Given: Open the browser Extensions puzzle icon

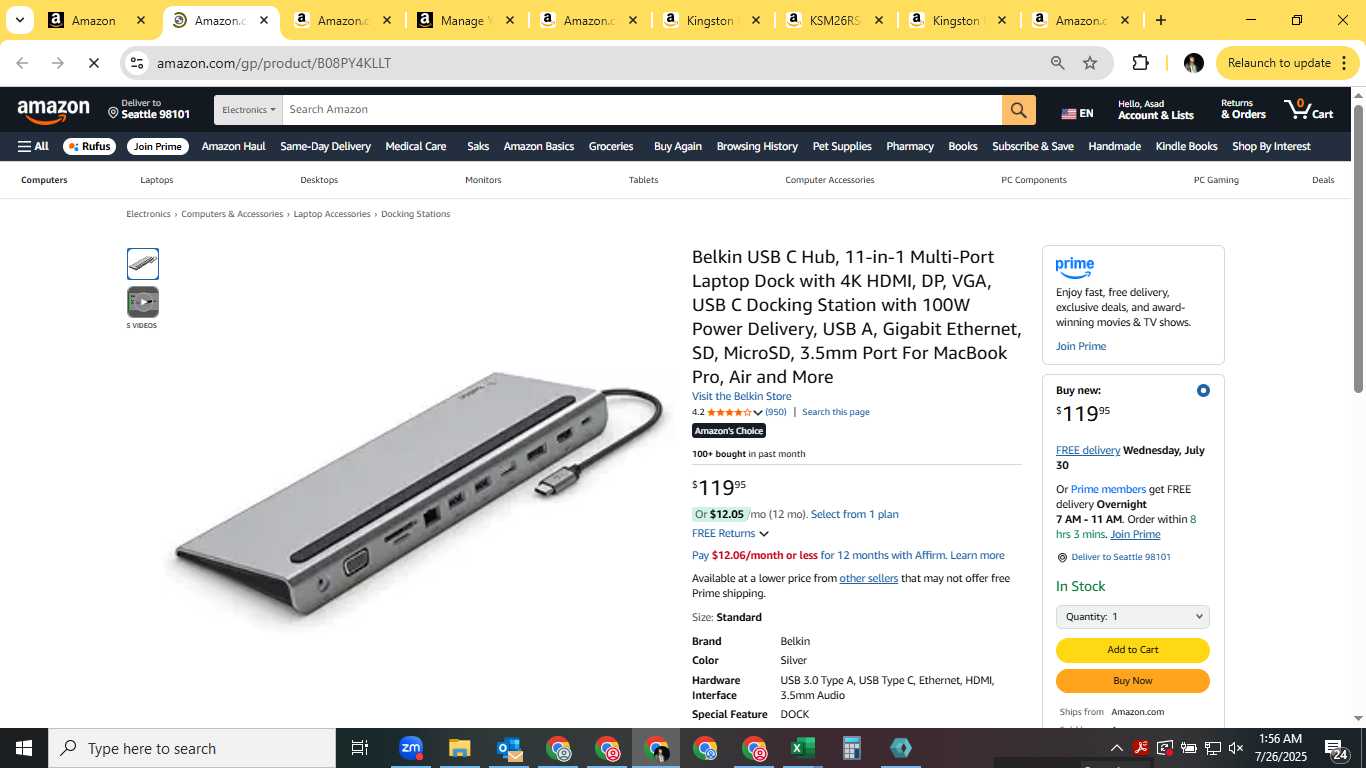Looking at the screenshot, I should (x=1140, y=63).
